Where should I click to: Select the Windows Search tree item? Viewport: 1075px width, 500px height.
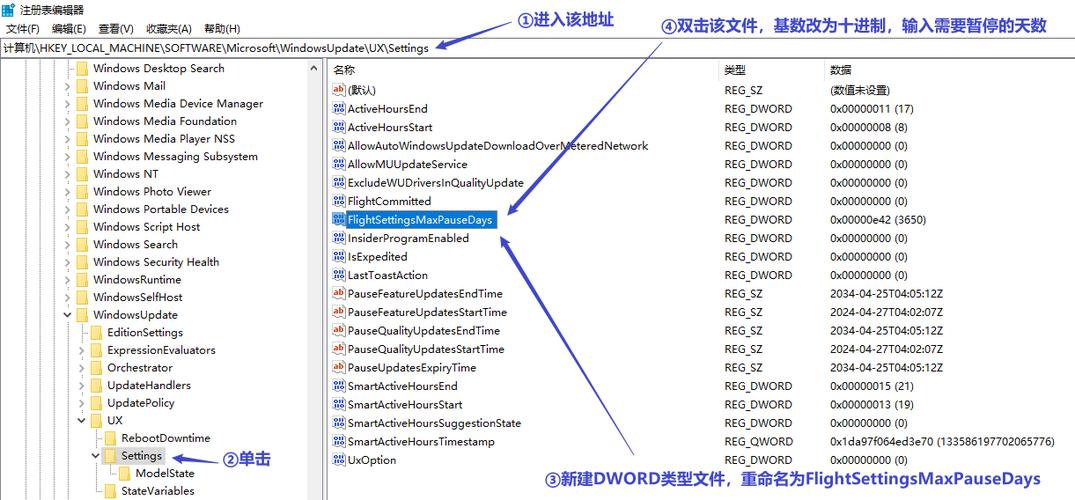click(135, 244)
